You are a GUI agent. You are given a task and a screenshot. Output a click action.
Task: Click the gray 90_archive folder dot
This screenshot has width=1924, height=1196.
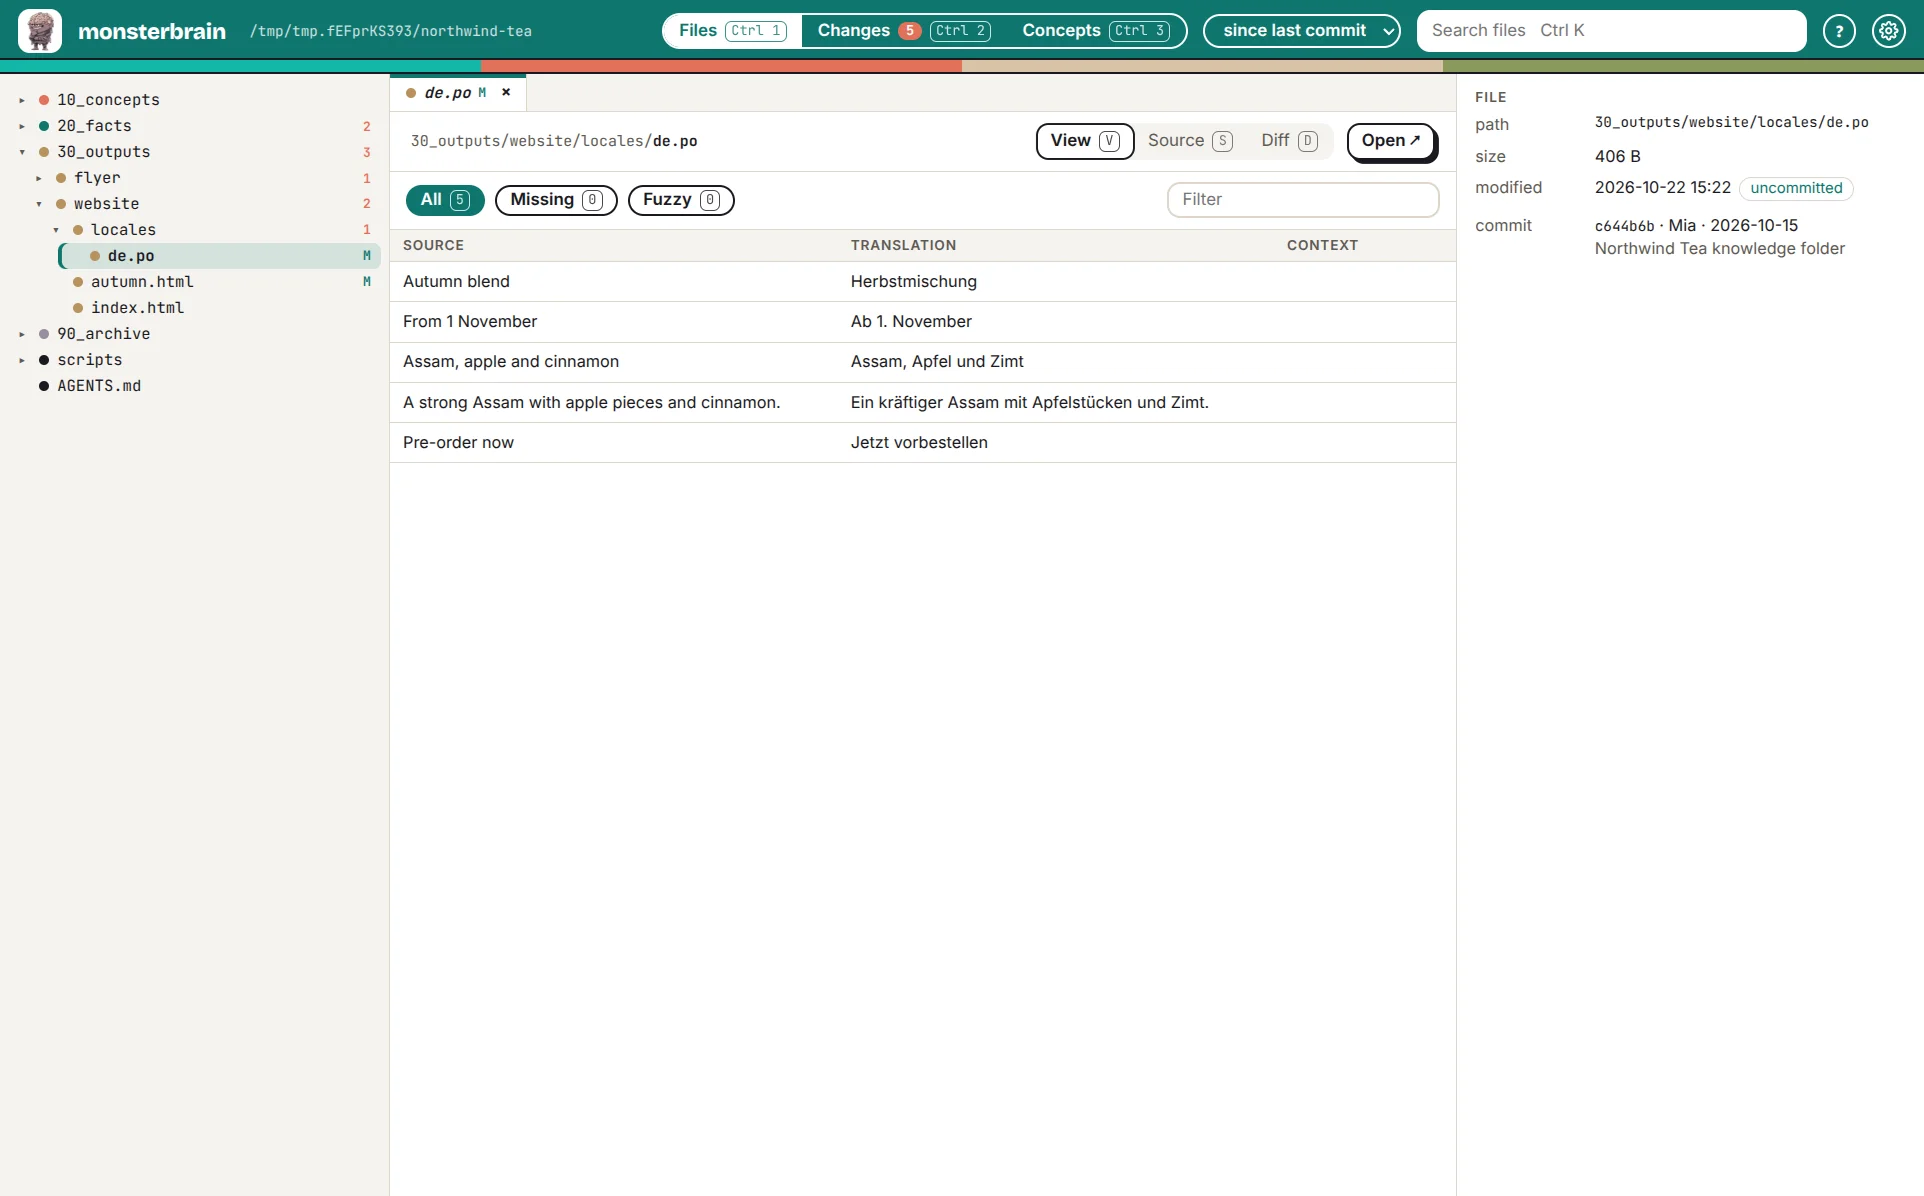(44, 334)
